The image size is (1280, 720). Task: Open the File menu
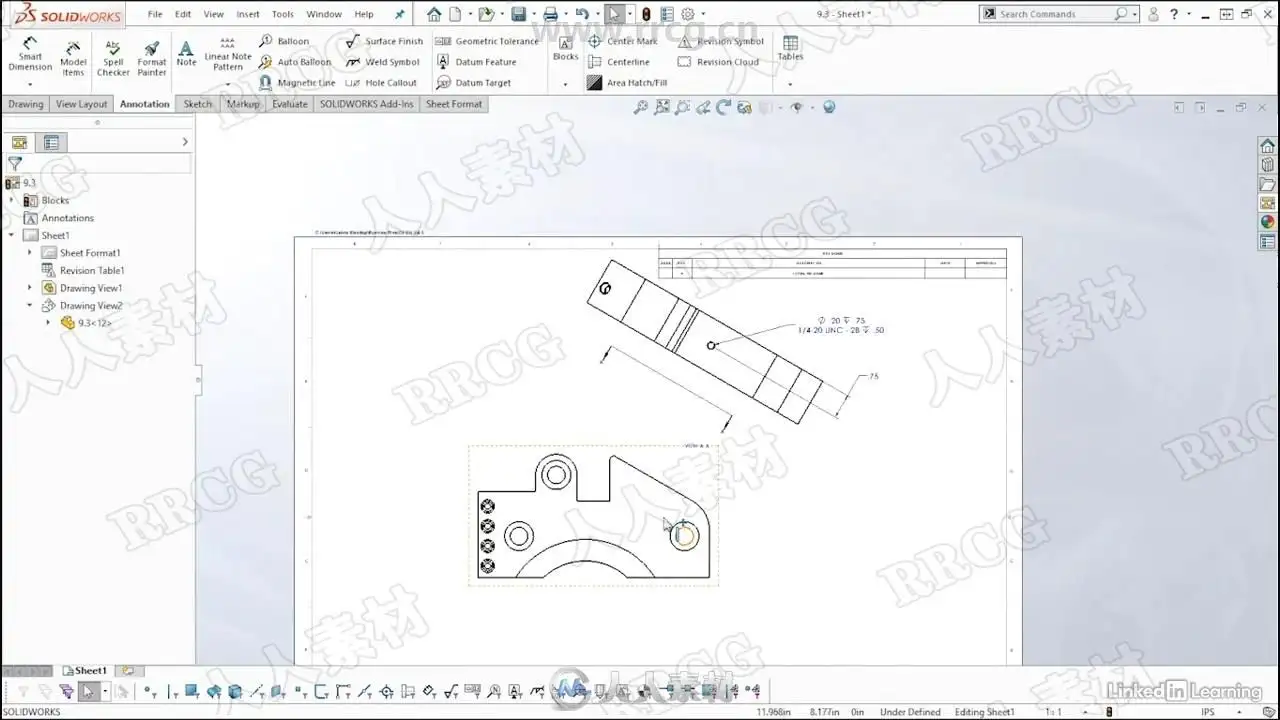tap(155, 14)
